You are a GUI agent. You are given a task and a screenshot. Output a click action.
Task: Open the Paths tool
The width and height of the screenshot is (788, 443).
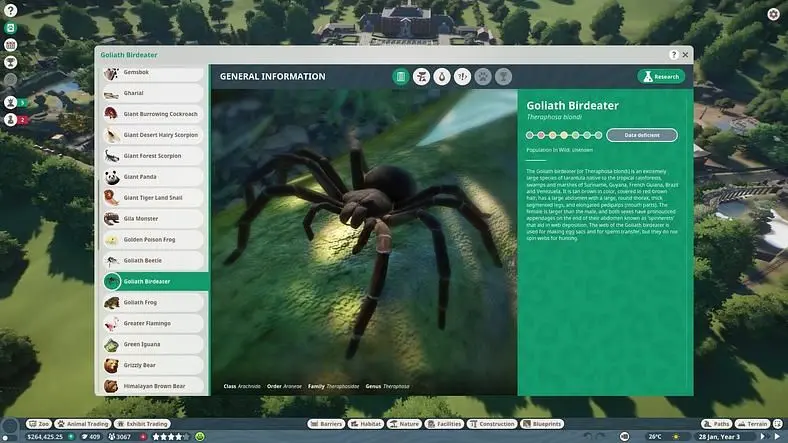point(716,424)
